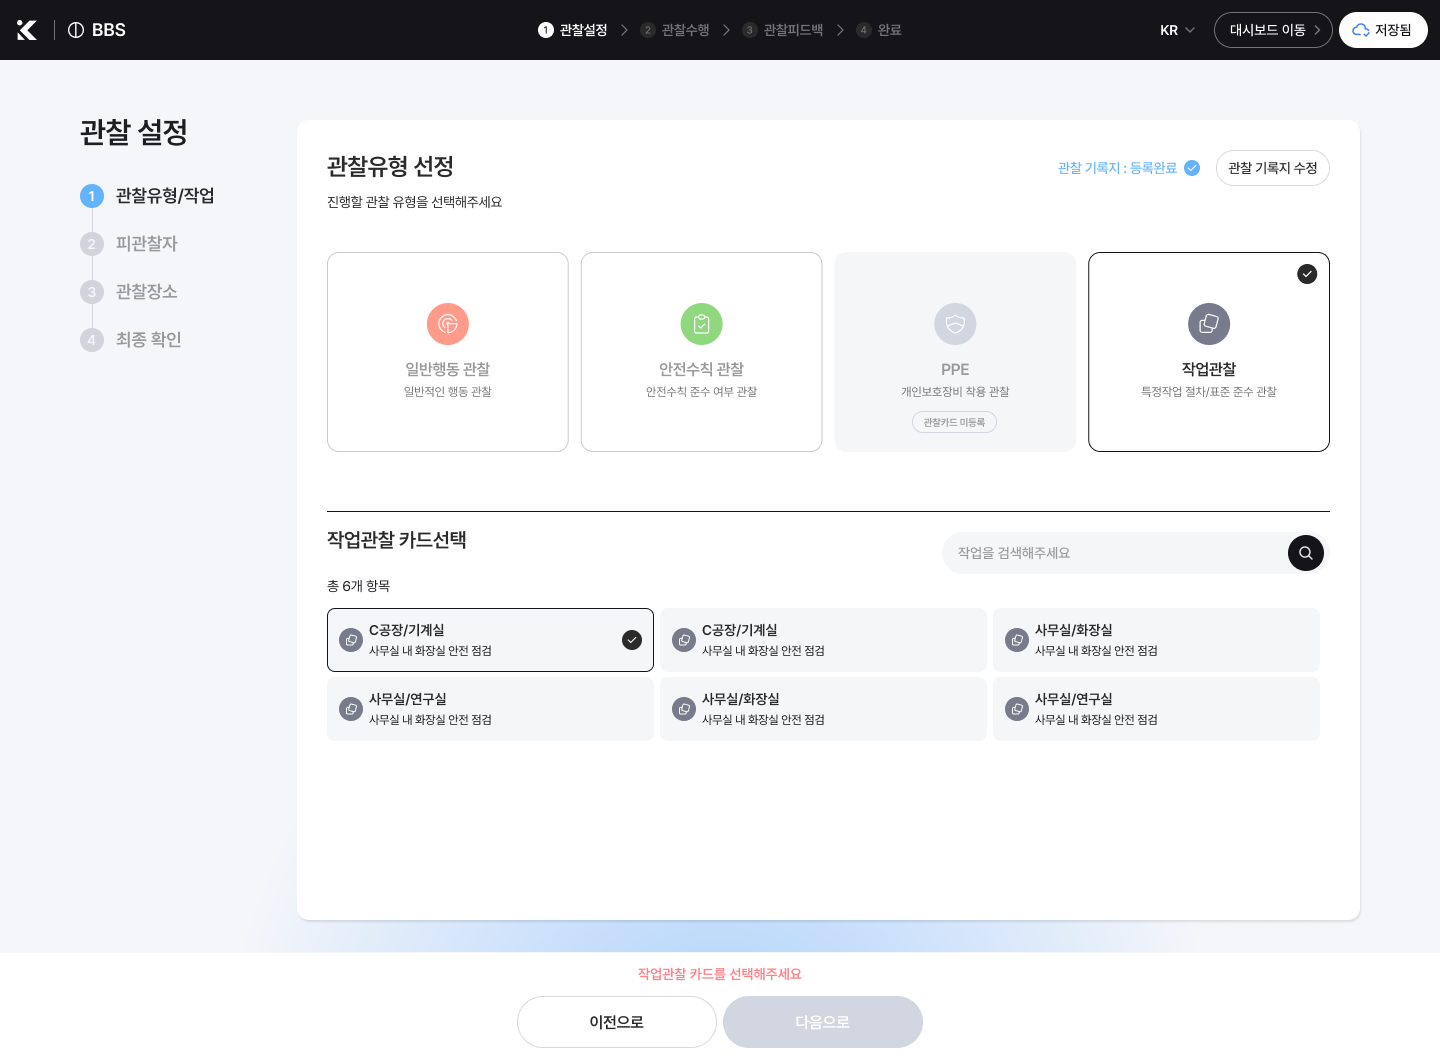Select top-row 사무실/화장실 card title

(1074, 630)
